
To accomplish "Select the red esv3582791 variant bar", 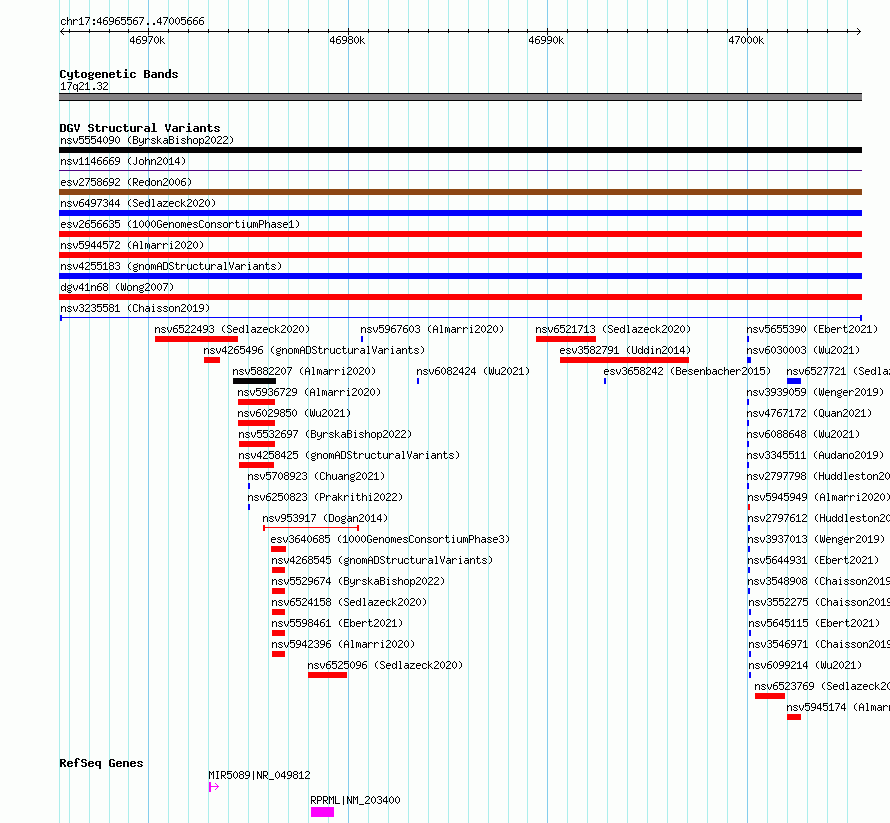I will (x=624, y=360).
